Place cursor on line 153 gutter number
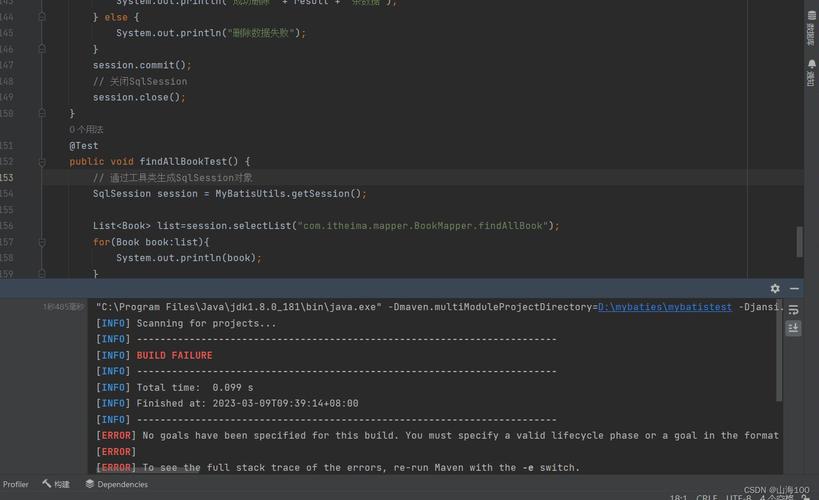 (x=7, y=178)
